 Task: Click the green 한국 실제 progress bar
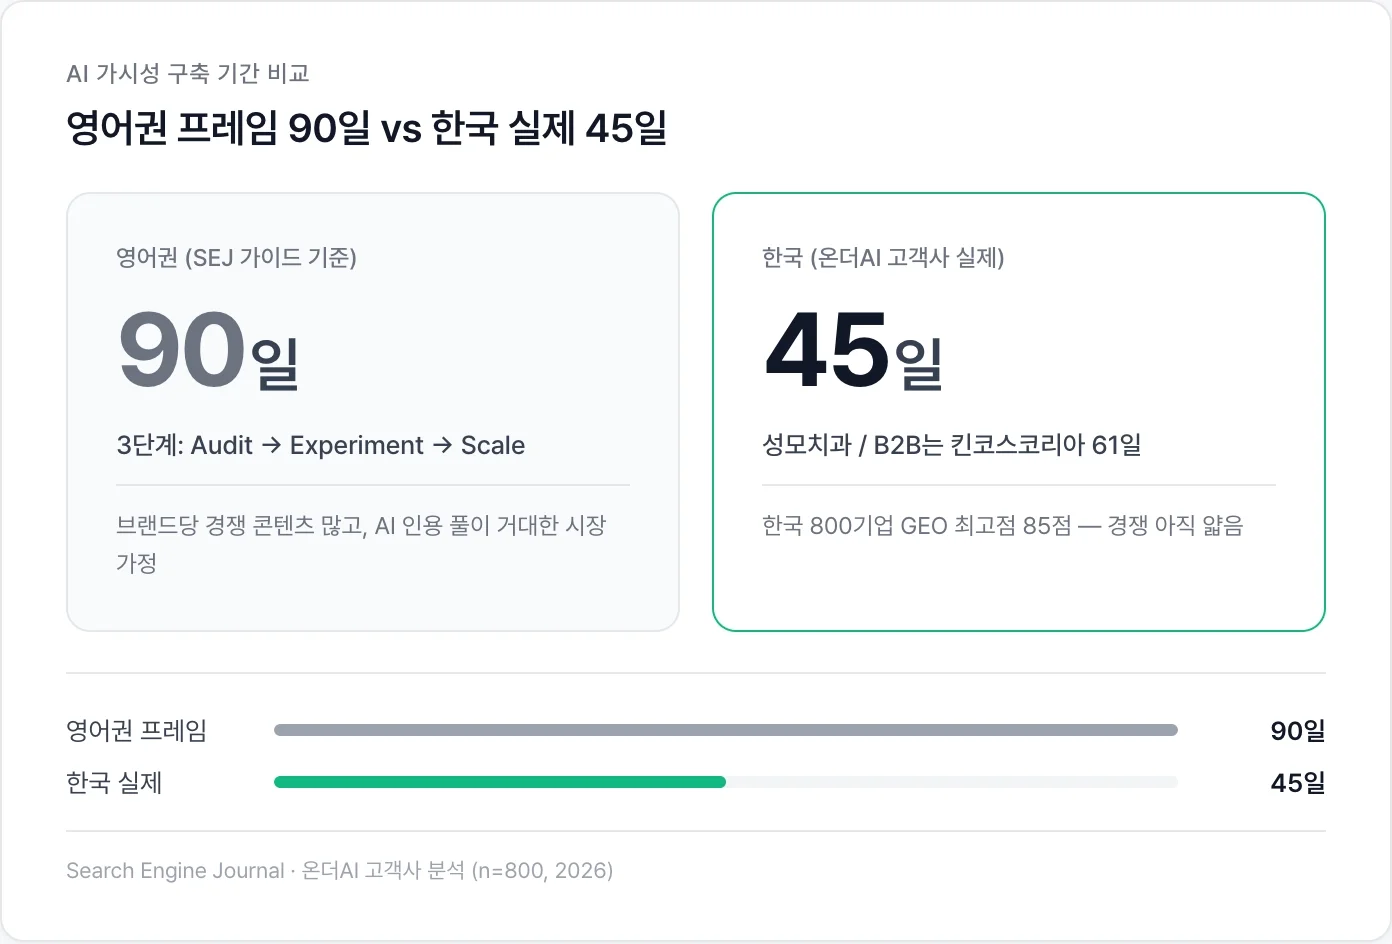[x=500, y=782]
